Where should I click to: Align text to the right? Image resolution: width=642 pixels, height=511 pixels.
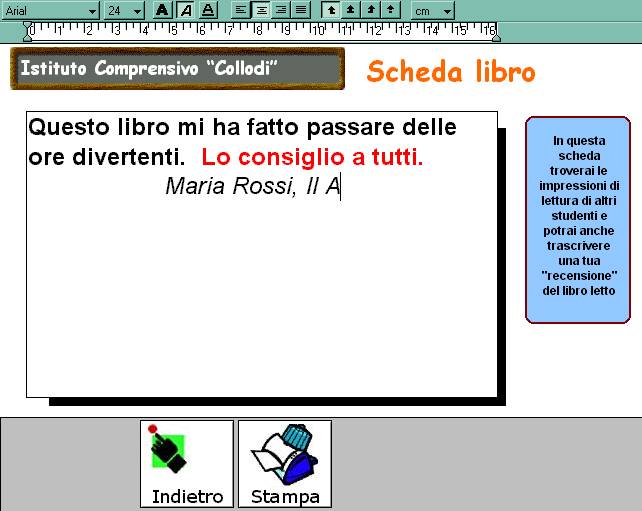pyautogui.click(x=281, y=10)
